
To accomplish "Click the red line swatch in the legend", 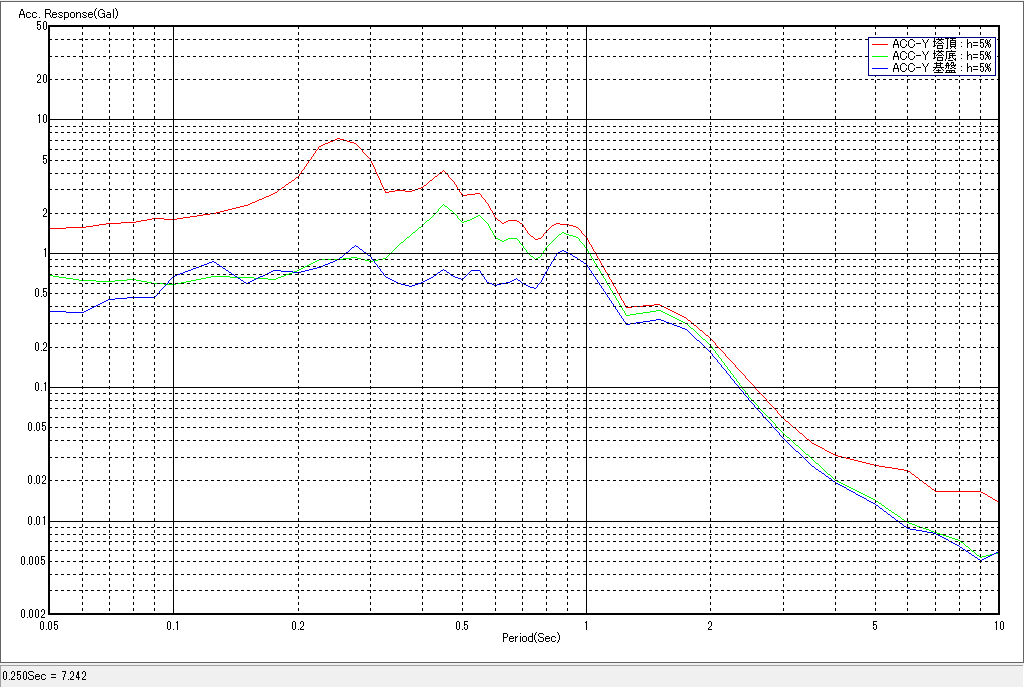I will coord(880,44).
